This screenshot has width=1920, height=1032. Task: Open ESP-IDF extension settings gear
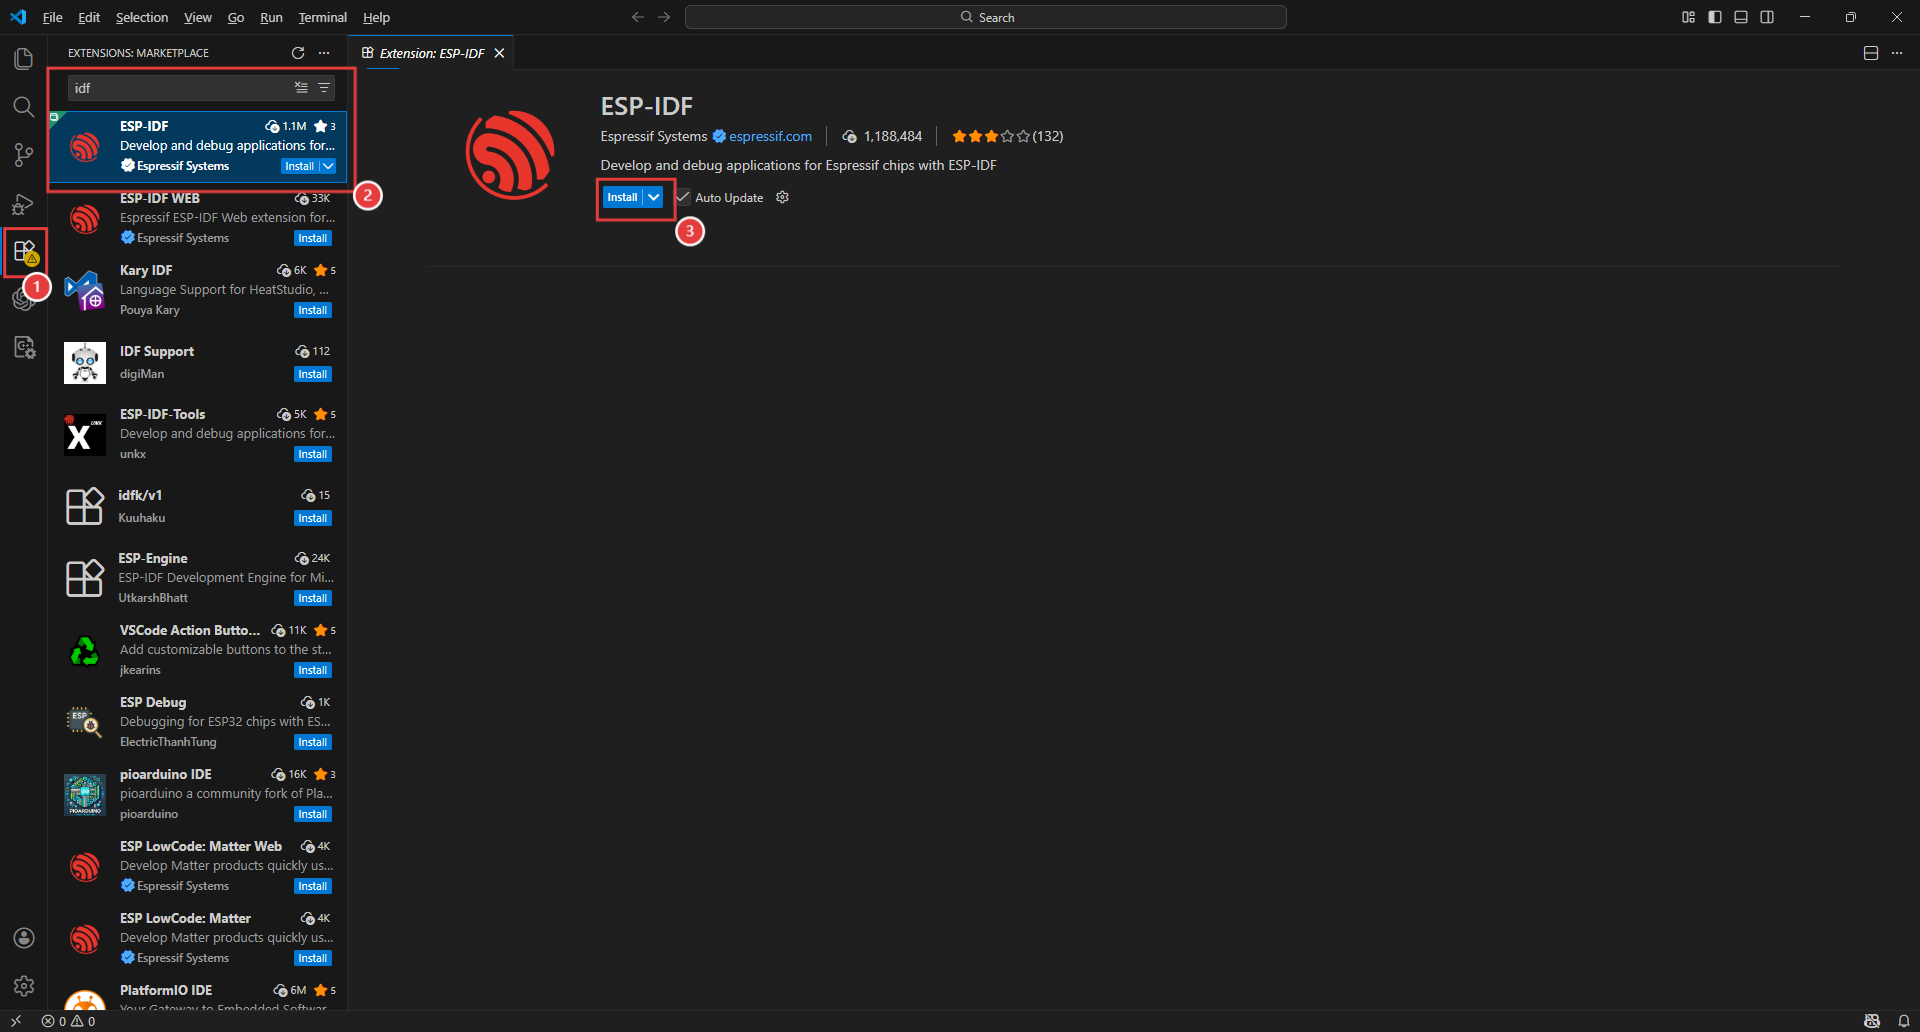click(783, 197)
